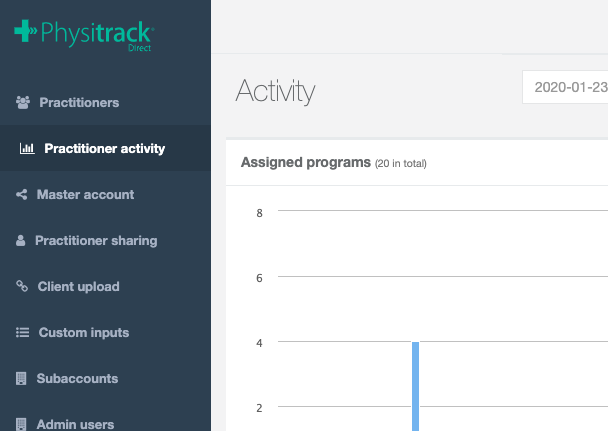Click the share icon beside Master account
The height and width of the screenshot is (431, 608).
(22, 195)
